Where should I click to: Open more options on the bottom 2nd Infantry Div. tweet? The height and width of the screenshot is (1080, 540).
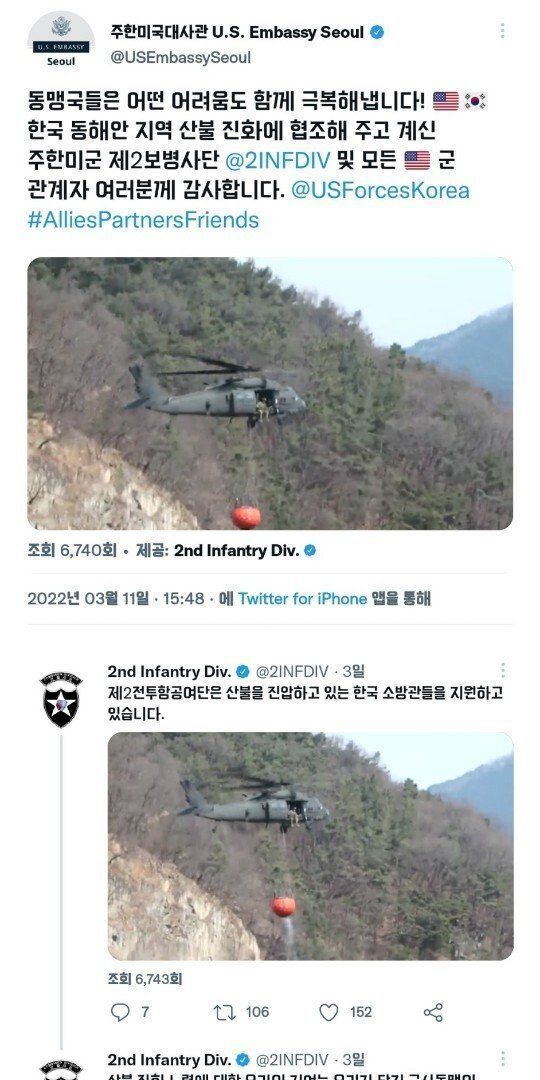pyautogui.click(x=503, y=1059)
